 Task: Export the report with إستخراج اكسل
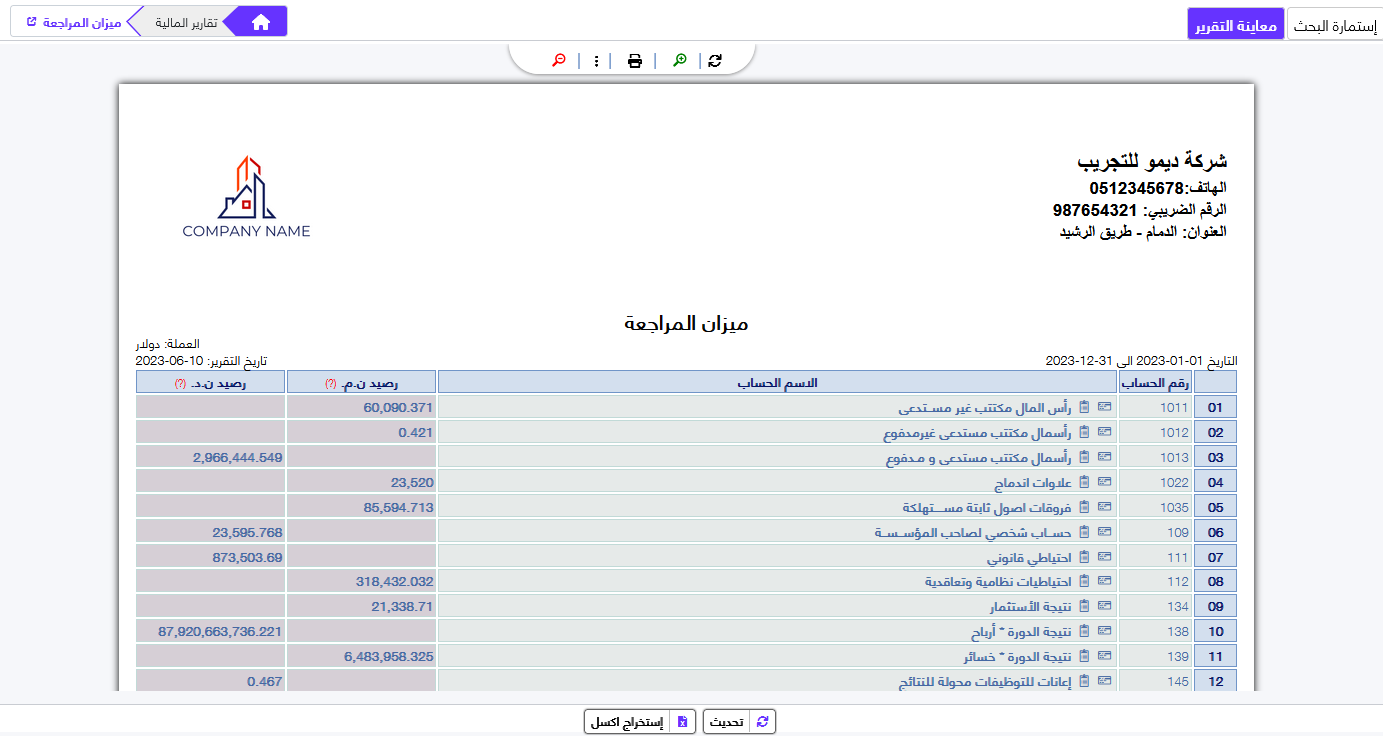(x=639, y=720)
